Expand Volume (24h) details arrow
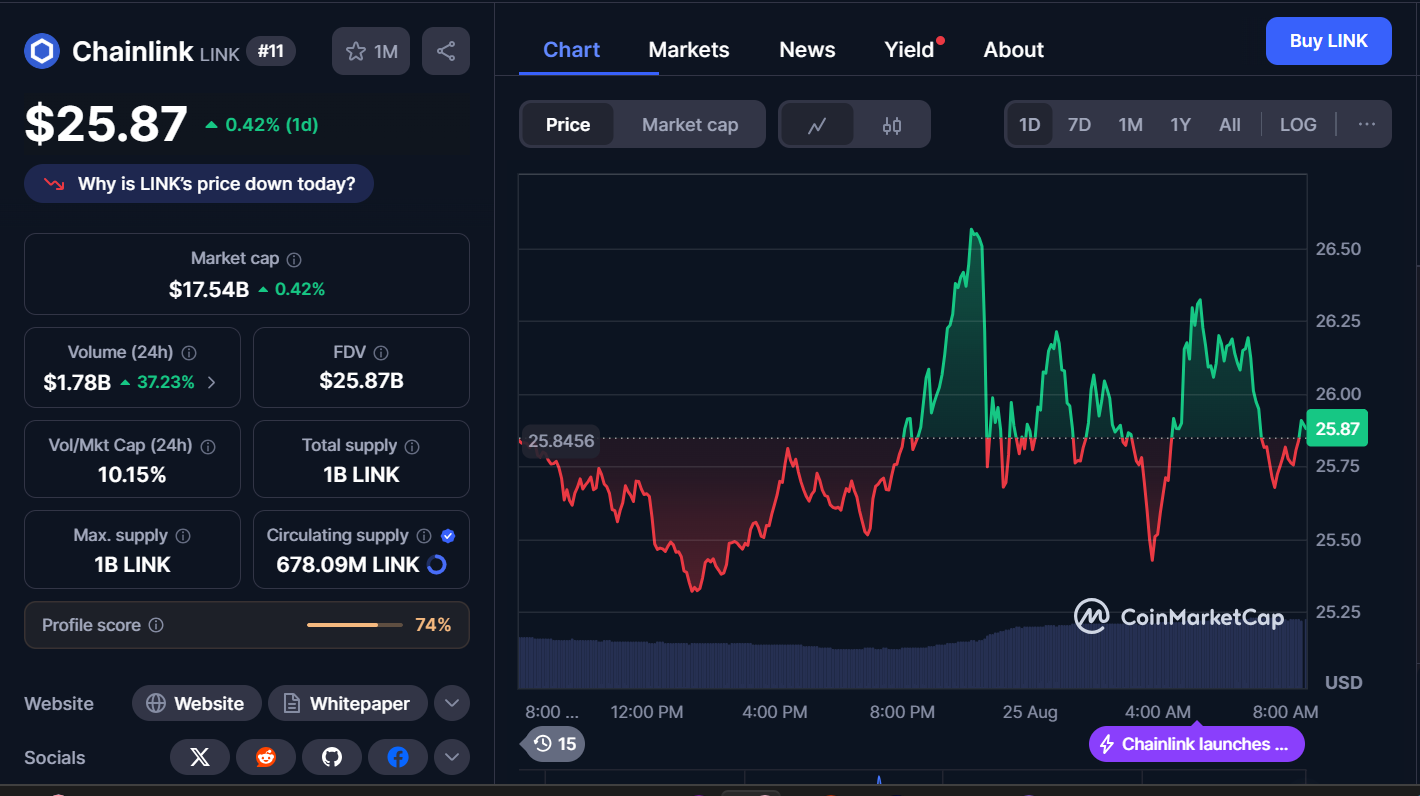Screen dimensions: 1420x796 coord(211,382)
